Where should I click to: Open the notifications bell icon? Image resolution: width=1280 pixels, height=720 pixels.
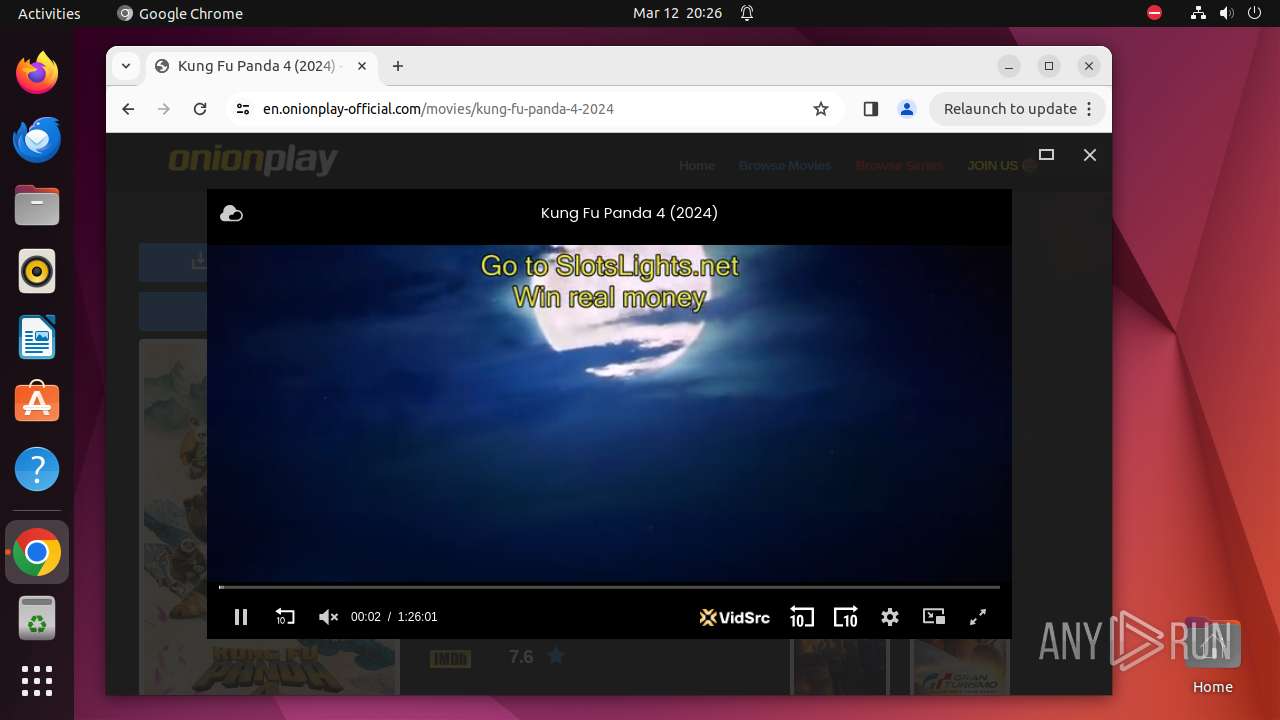click(x=747, y=13)
